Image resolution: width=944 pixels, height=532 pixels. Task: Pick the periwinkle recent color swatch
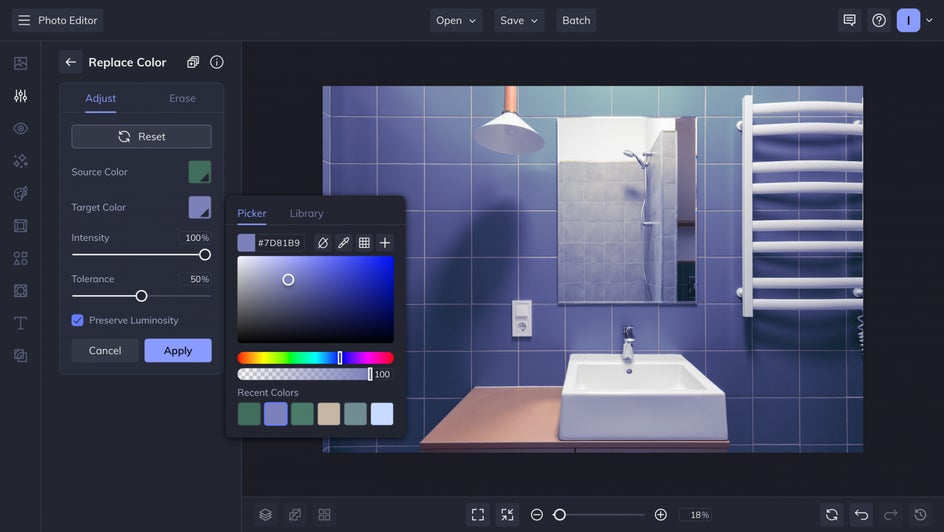(276, 414)
